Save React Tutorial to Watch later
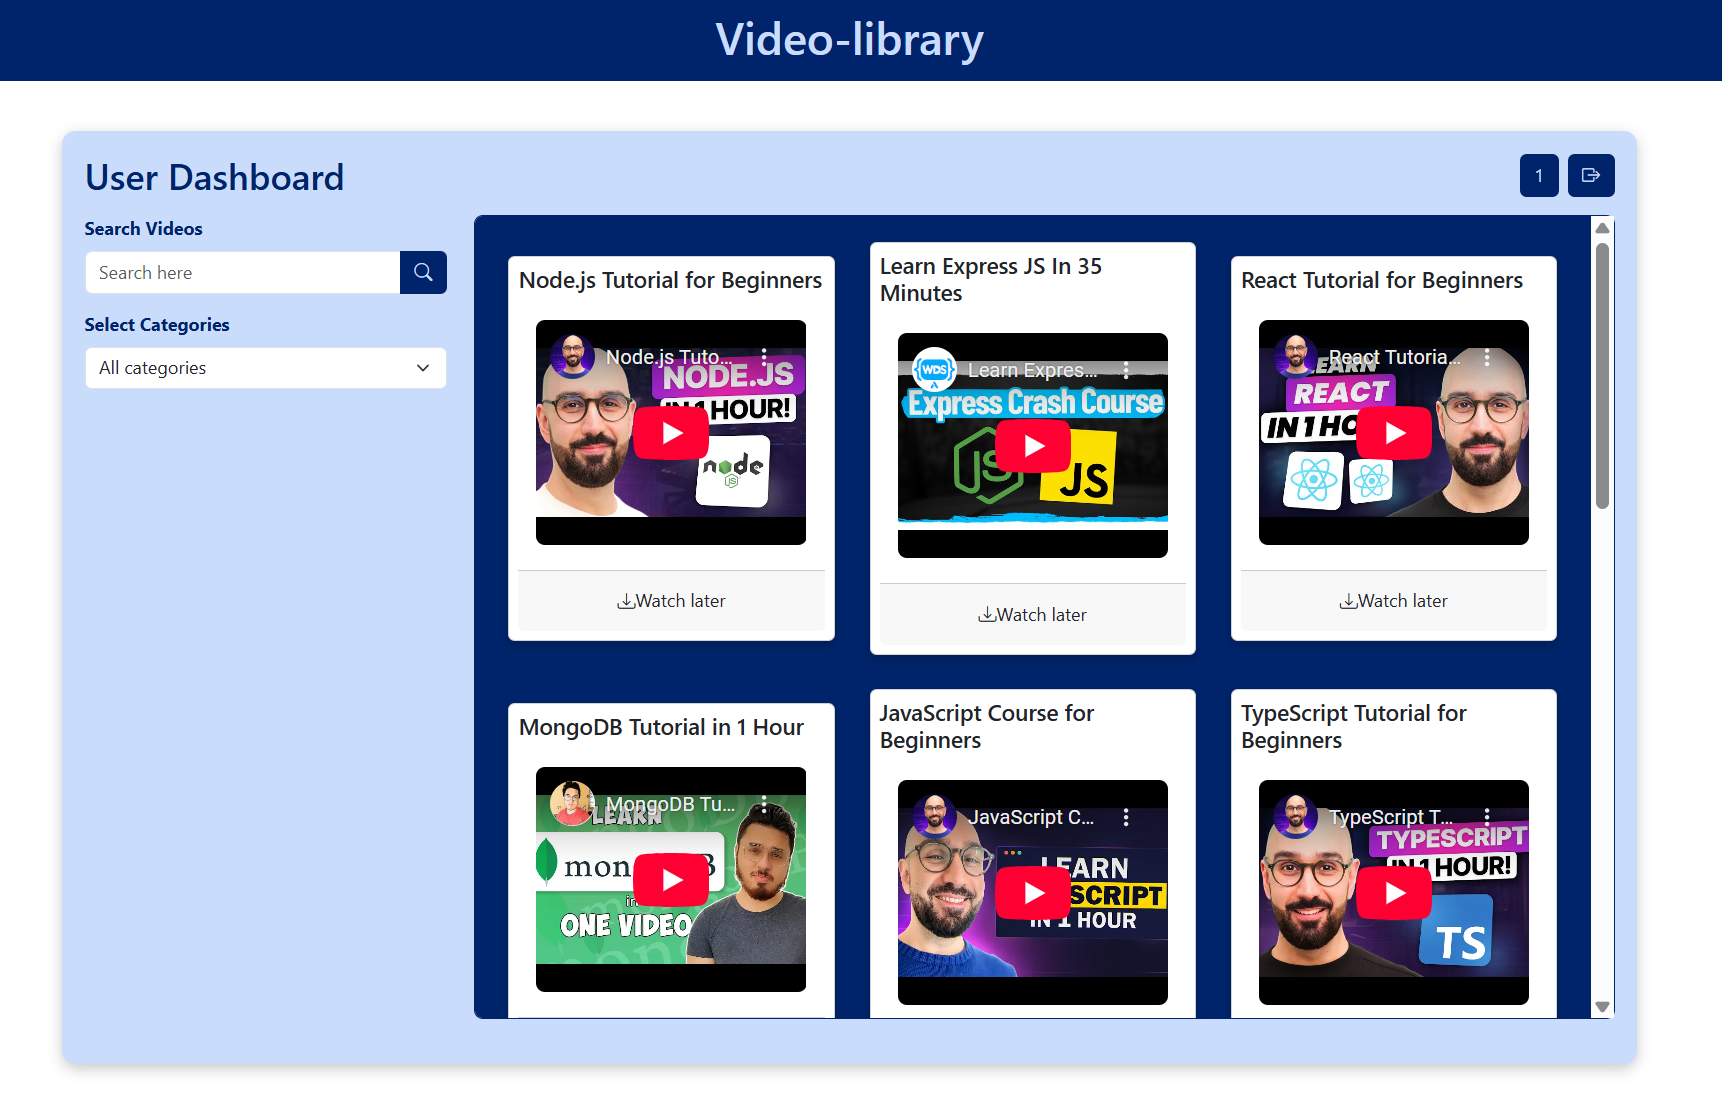This screenshot has height=1108, width=1722. [x=1393, y=601]
